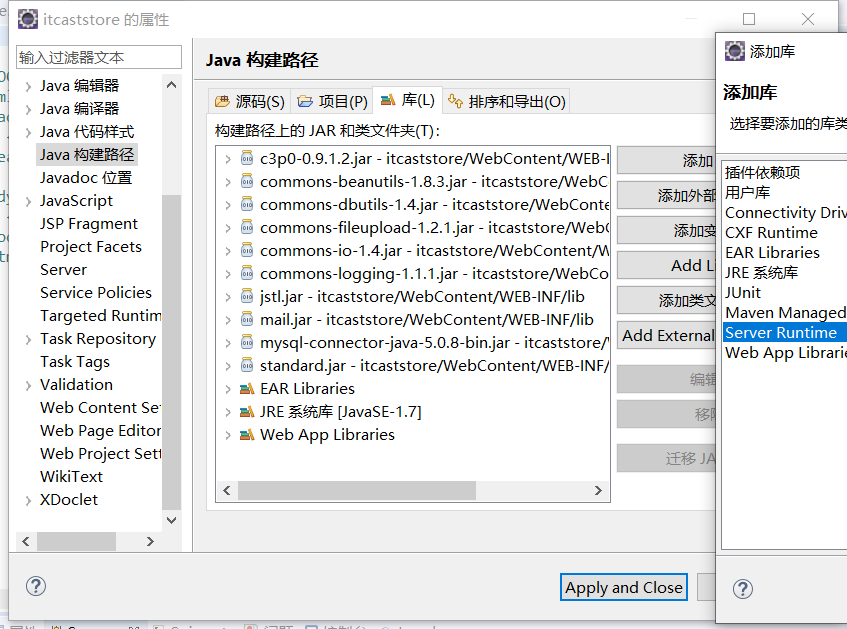This screenshot has width=847, height=629.
Task: Click the preference tree scroll down arrow
Action: pos(171,520)
